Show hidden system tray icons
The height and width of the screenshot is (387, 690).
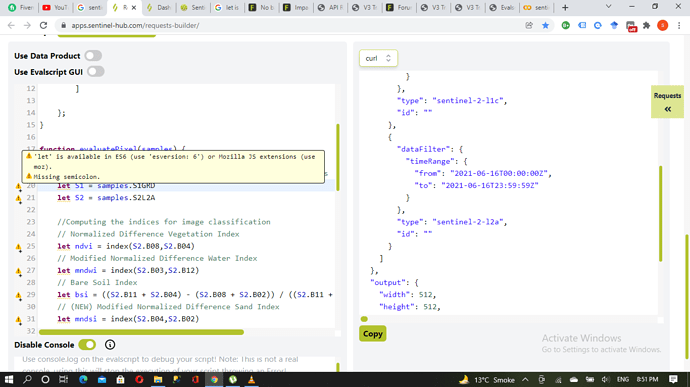(x=525, y=380)
